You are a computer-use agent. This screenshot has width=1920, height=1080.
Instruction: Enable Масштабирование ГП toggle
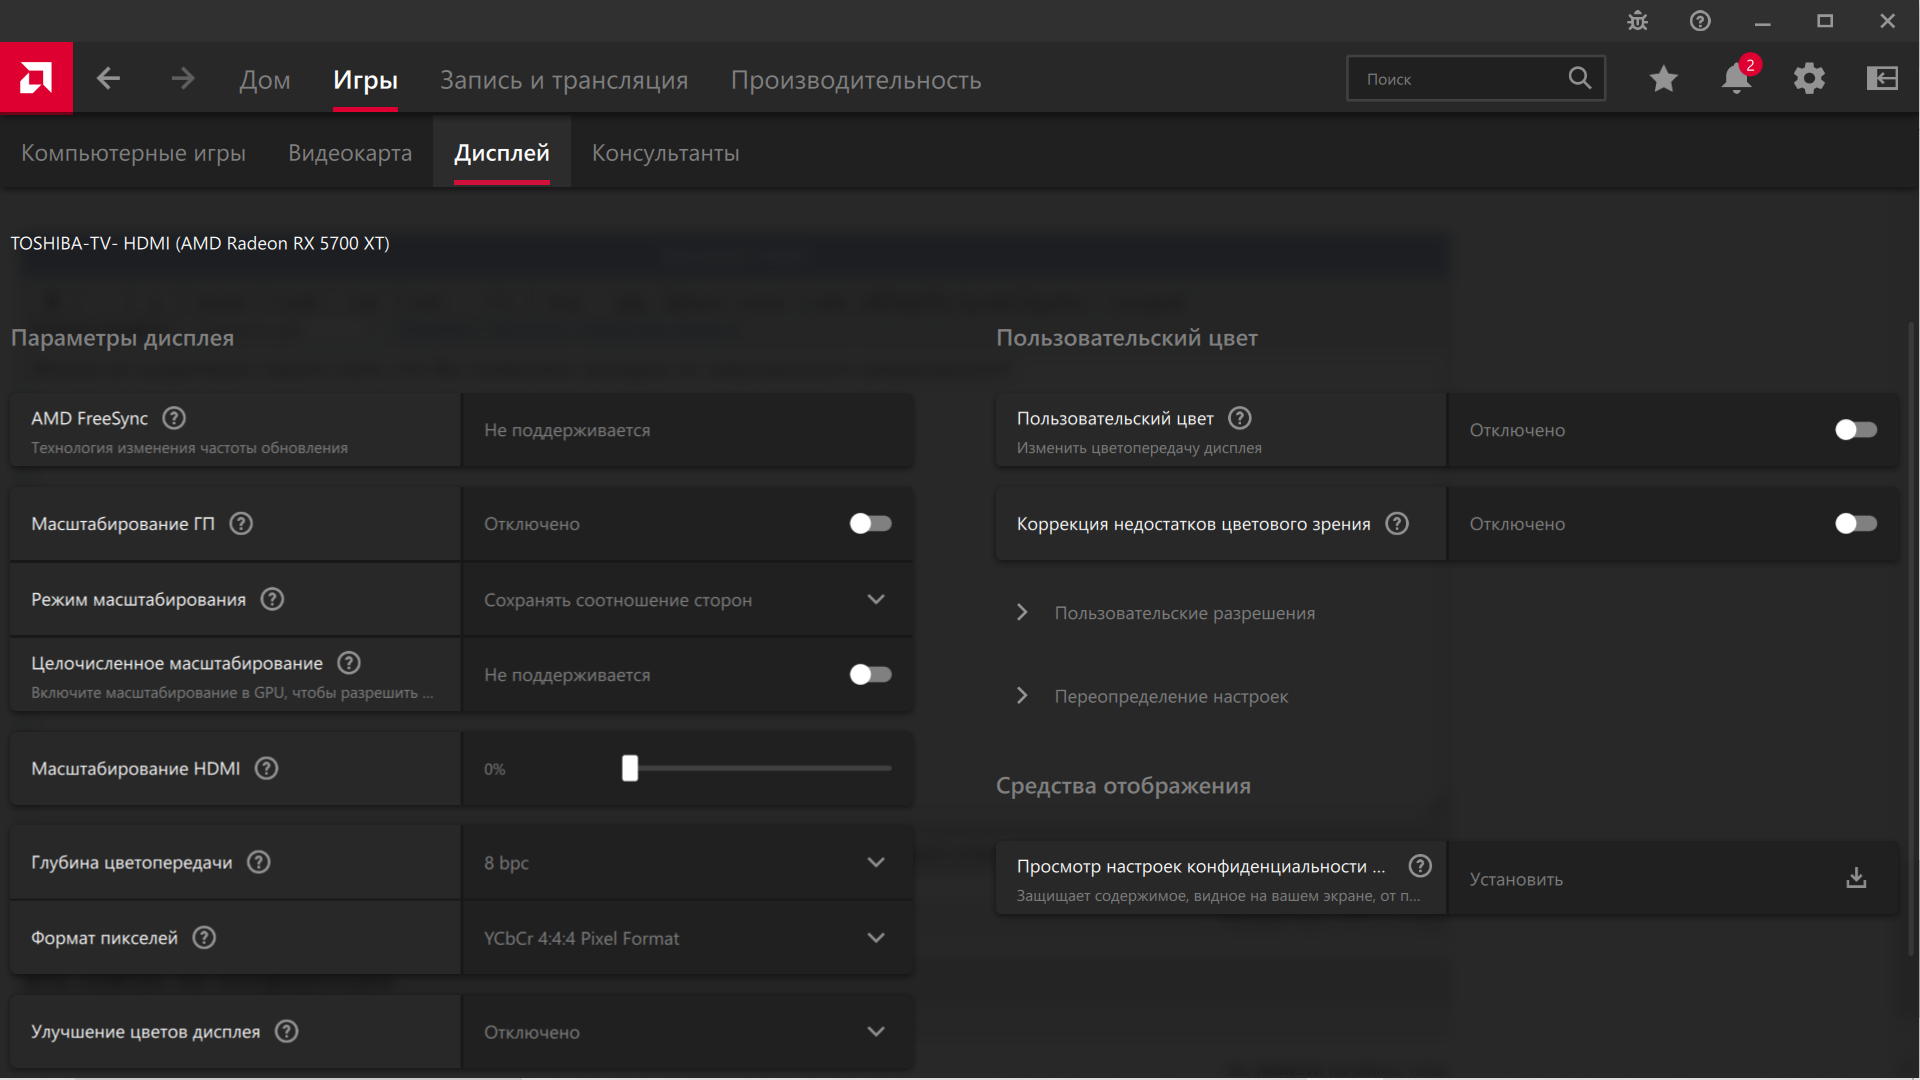click(870, 523)
